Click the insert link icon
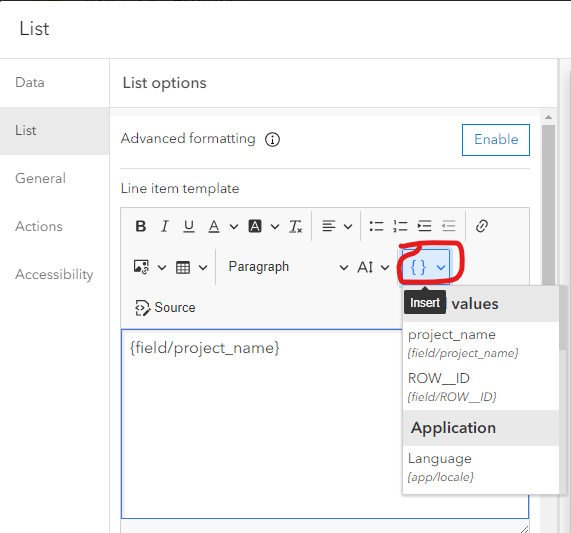 [x=482, y=226]
